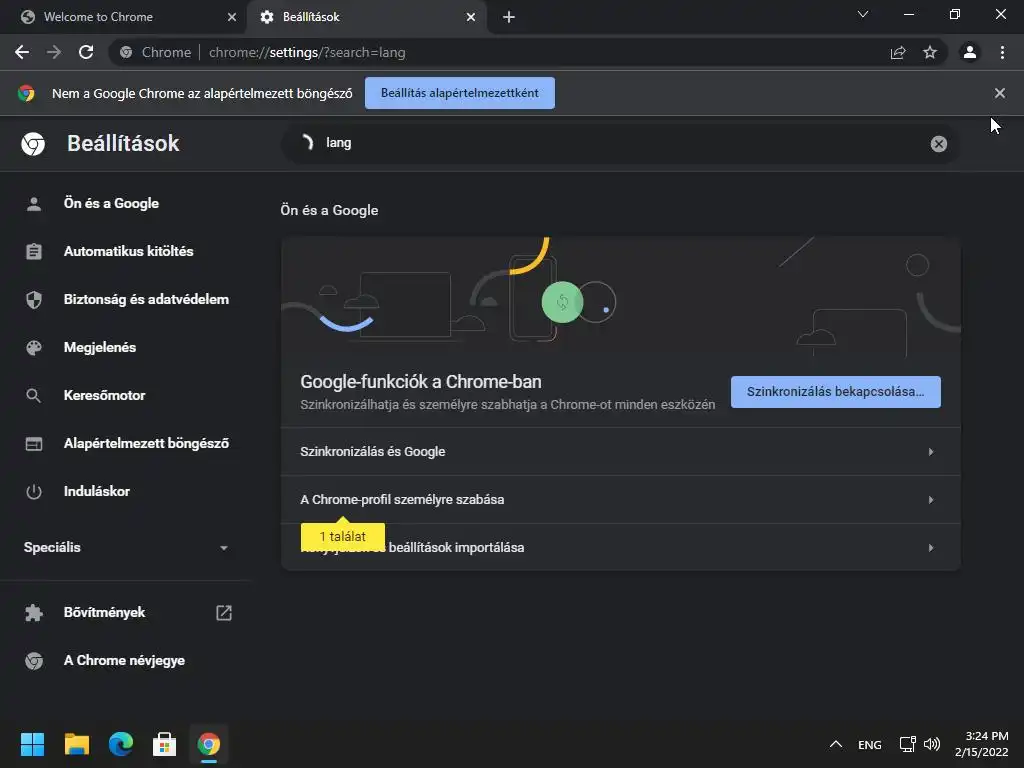Dismiss the default browser infobar

(1000, 93)
